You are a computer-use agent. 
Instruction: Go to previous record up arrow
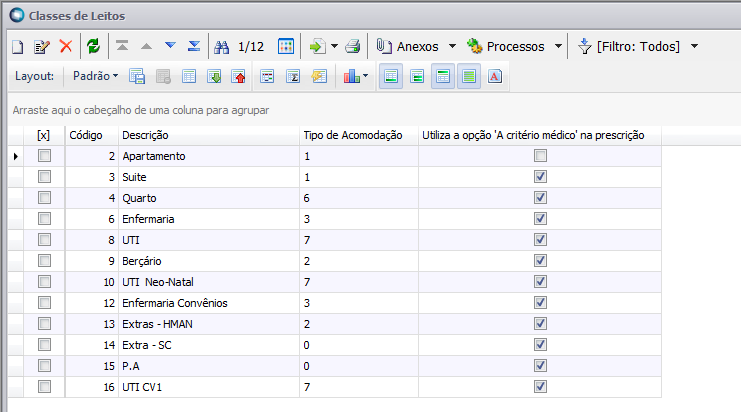[146, 46]
